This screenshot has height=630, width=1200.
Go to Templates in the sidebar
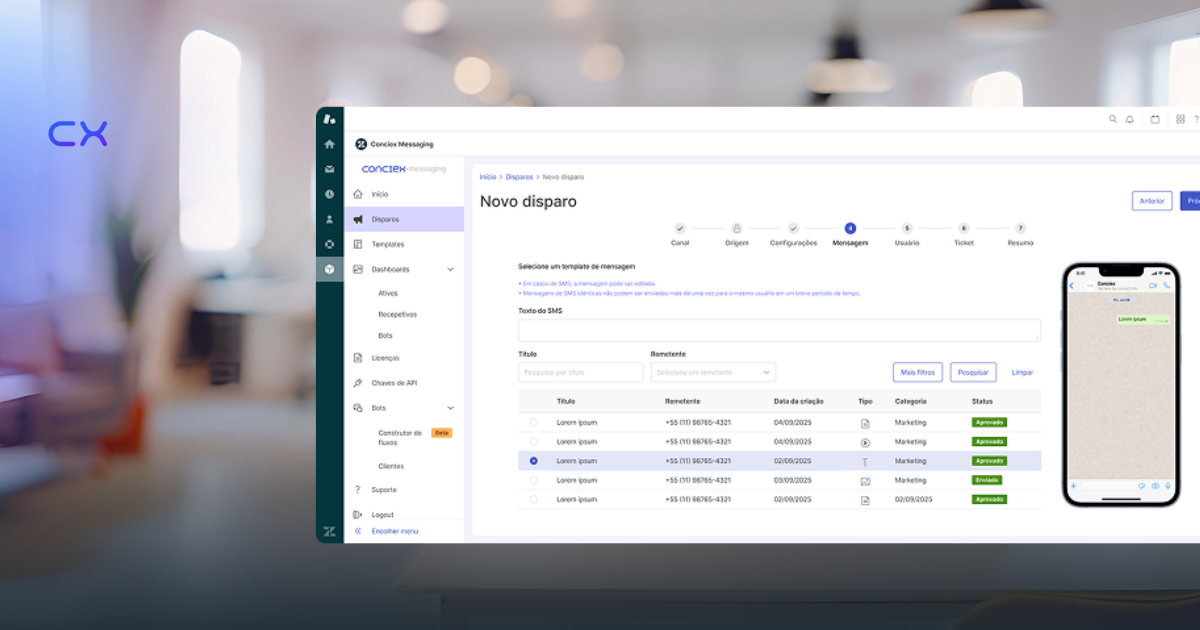[x=388, y=244]
